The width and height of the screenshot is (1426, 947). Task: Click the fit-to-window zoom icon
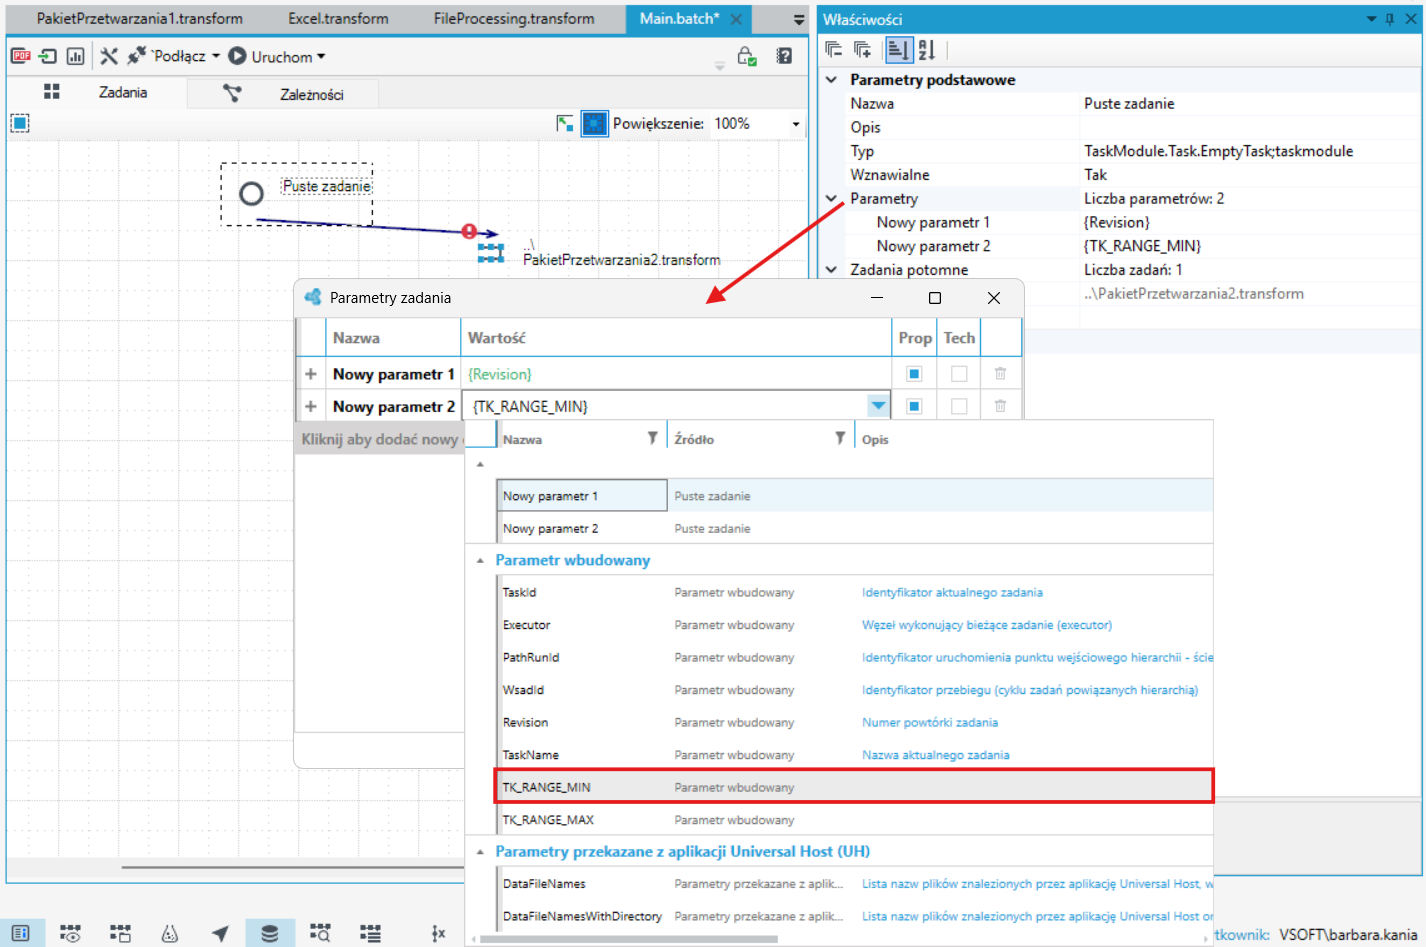[565, 123]
